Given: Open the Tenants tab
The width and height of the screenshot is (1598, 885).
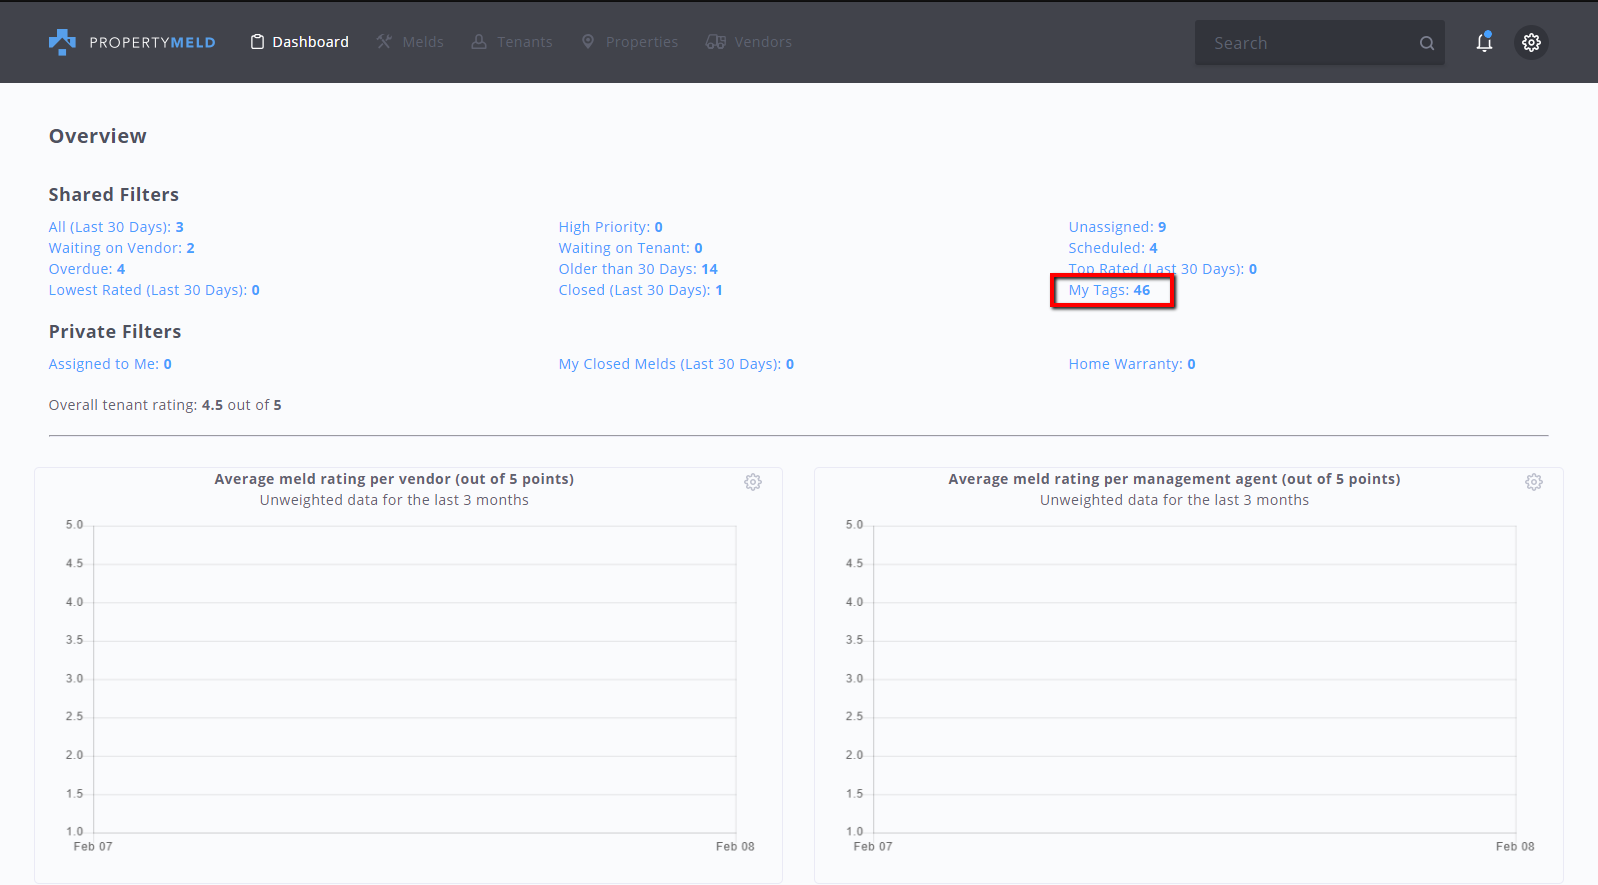Looking at the screenshot, I should click(511, 42).
